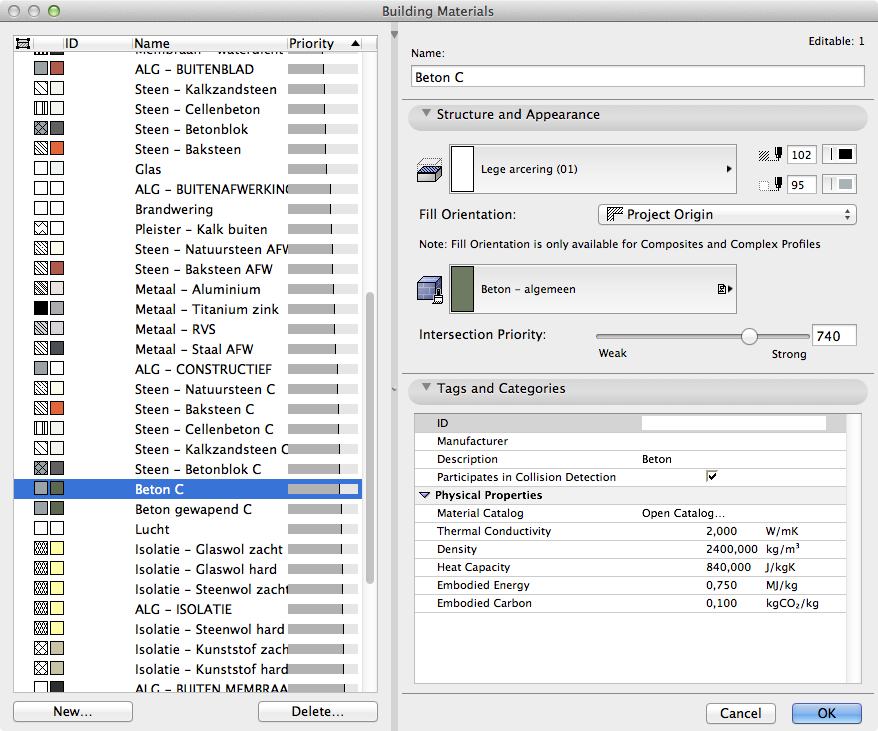This screenshot has width=878, height=731.
Task: Sort the list by the ID column
Action: 98,43
